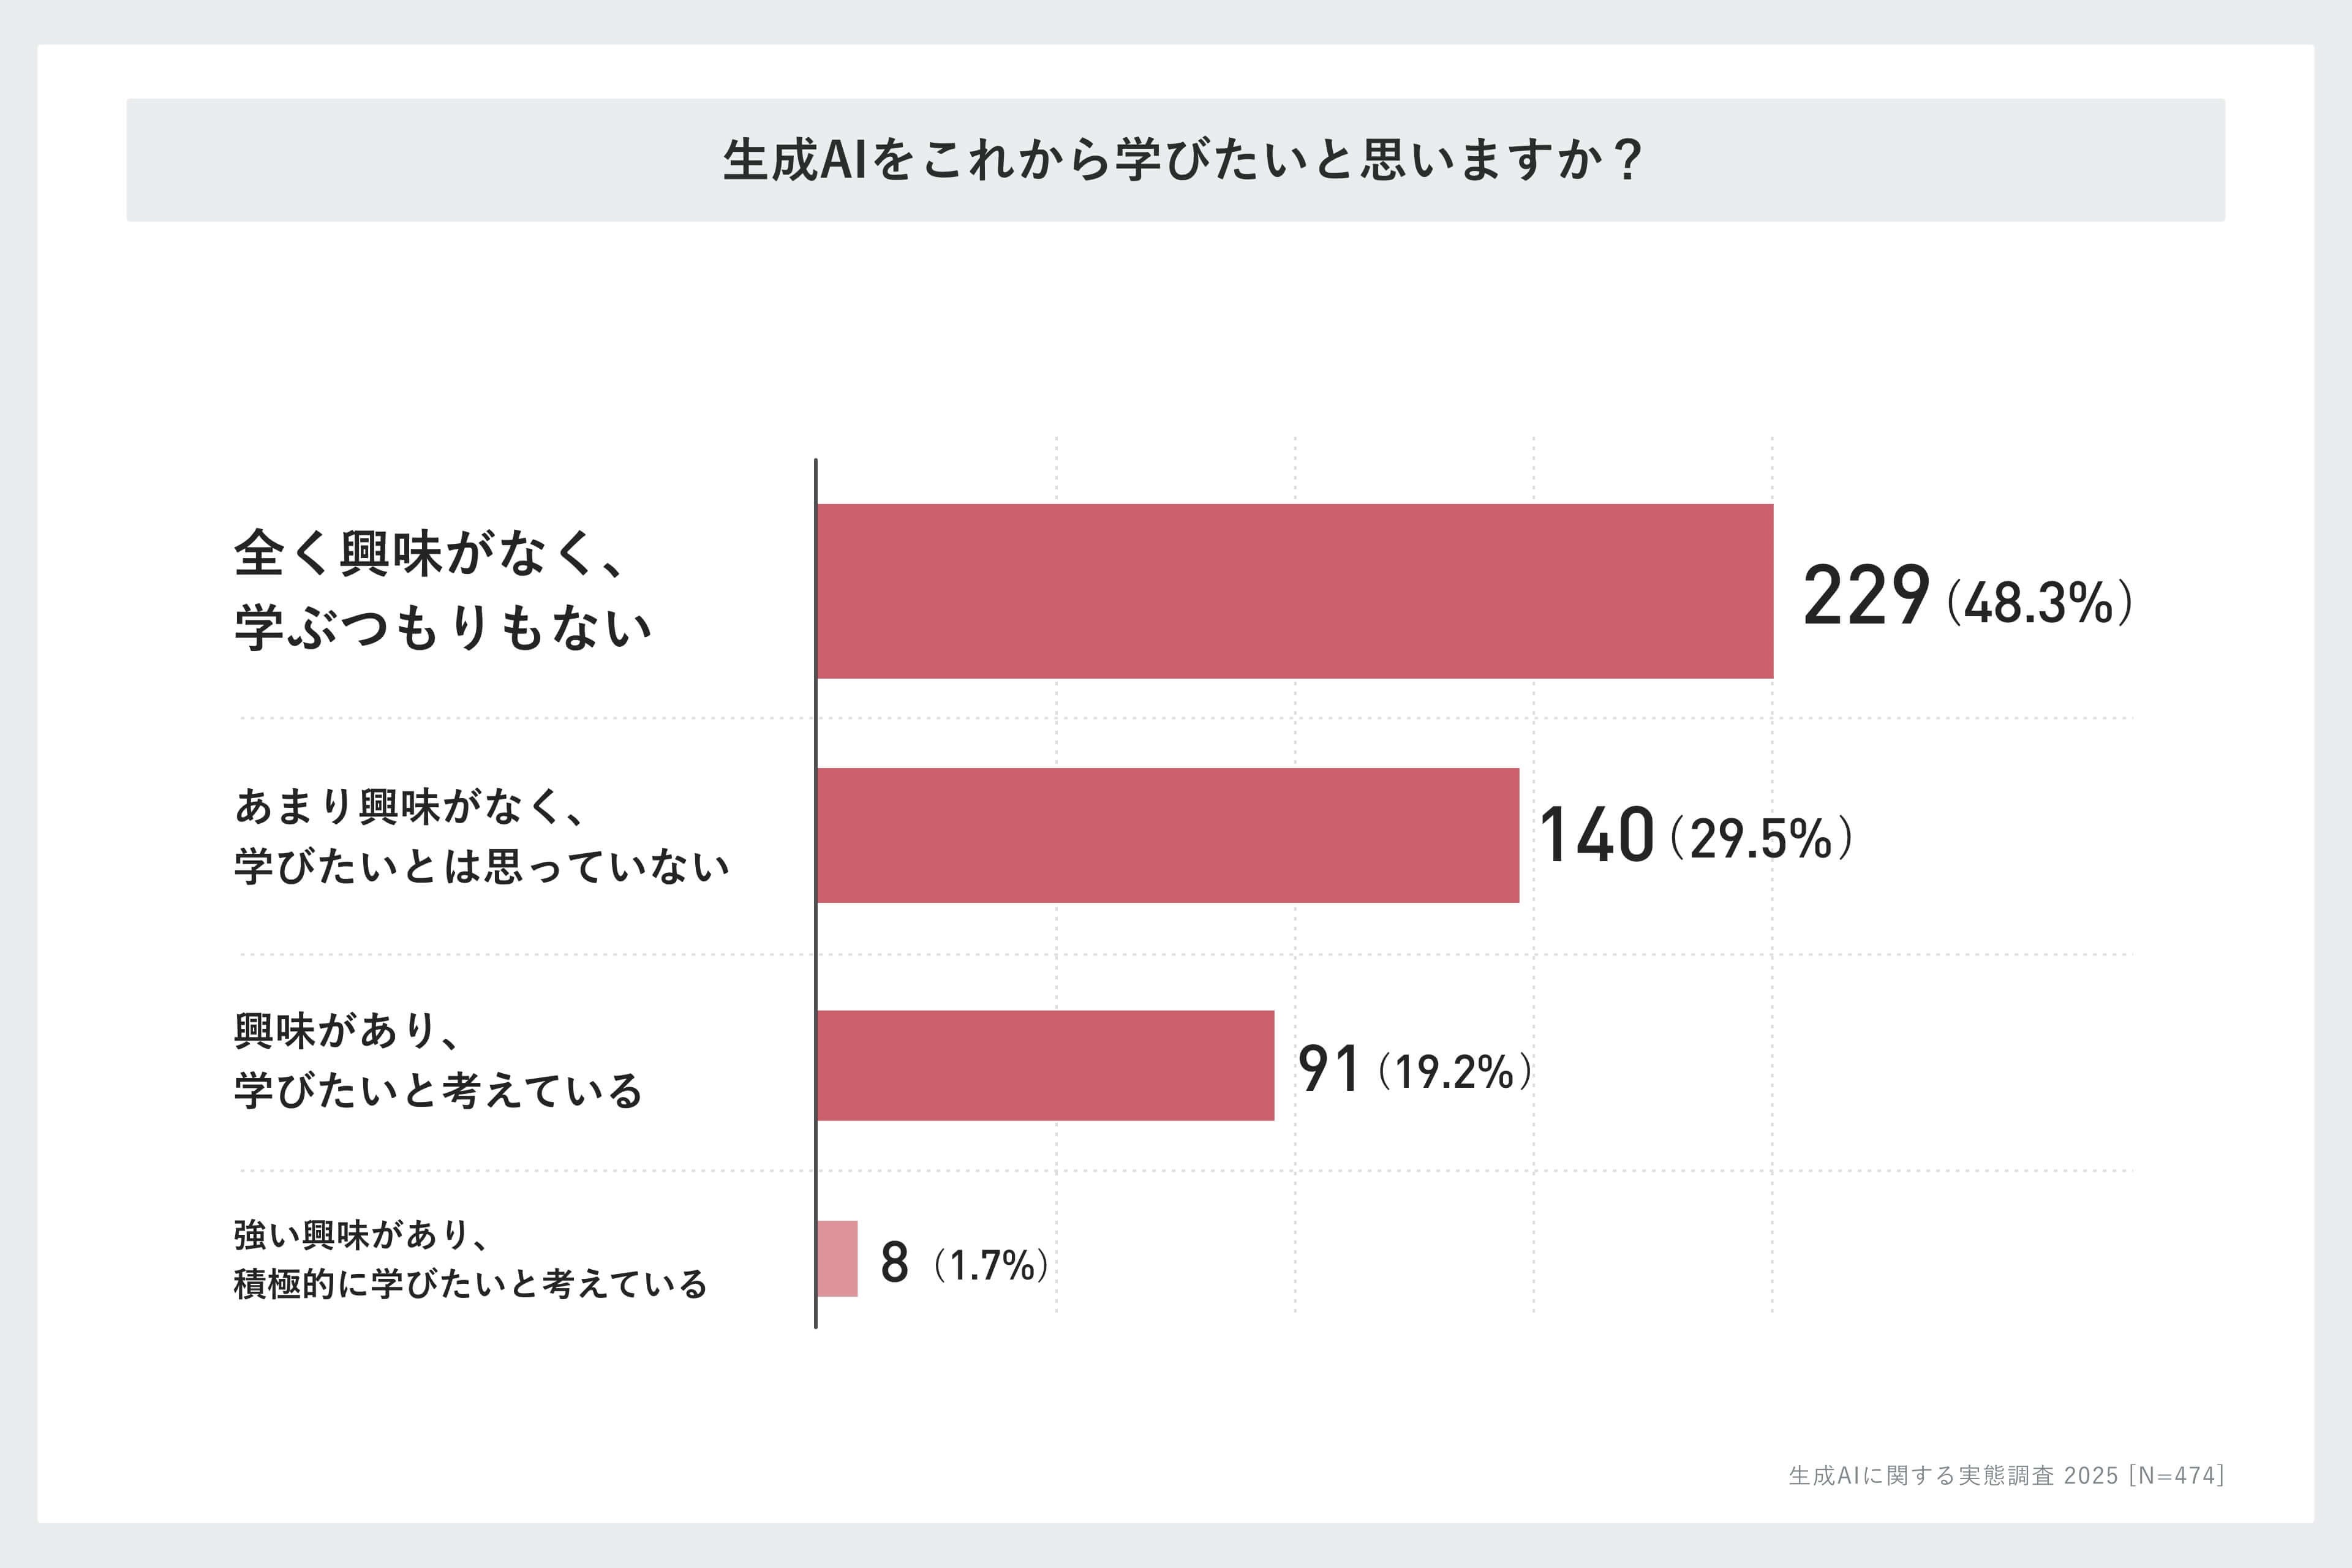Image resolution: width=2352 pixels, height=1568 pixels.
Task: Click the longest bar, valued 229
Action: pos(1295,591)
